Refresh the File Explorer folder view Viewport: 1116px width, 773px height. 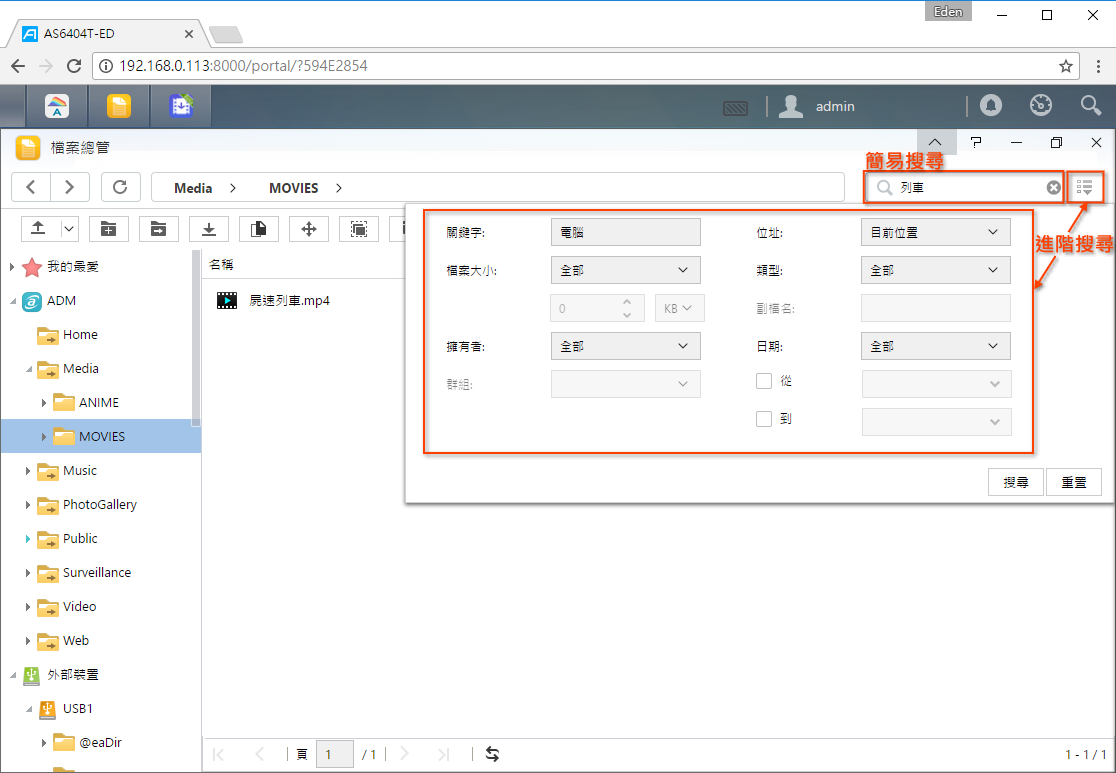pos(120,187)
